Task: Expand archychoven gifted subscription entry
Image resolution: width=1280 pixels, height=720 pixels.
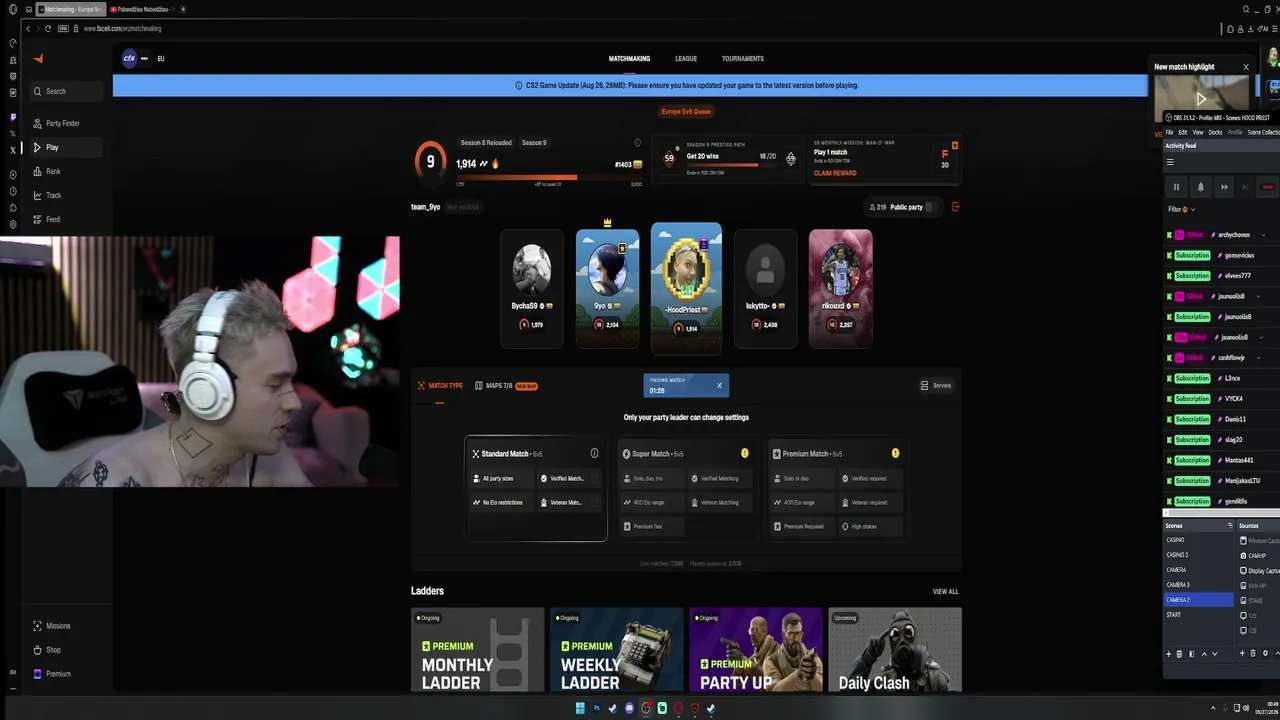Action: pos(1263,235)
